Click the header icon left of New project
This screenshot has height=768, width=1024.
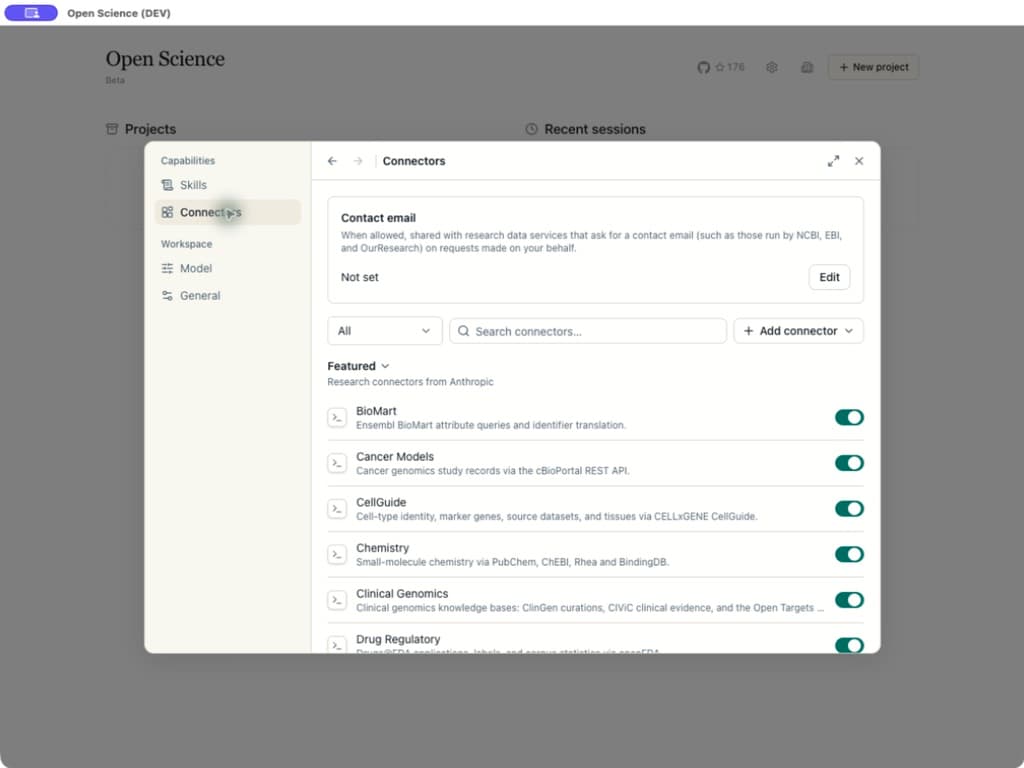pos(807,67)
